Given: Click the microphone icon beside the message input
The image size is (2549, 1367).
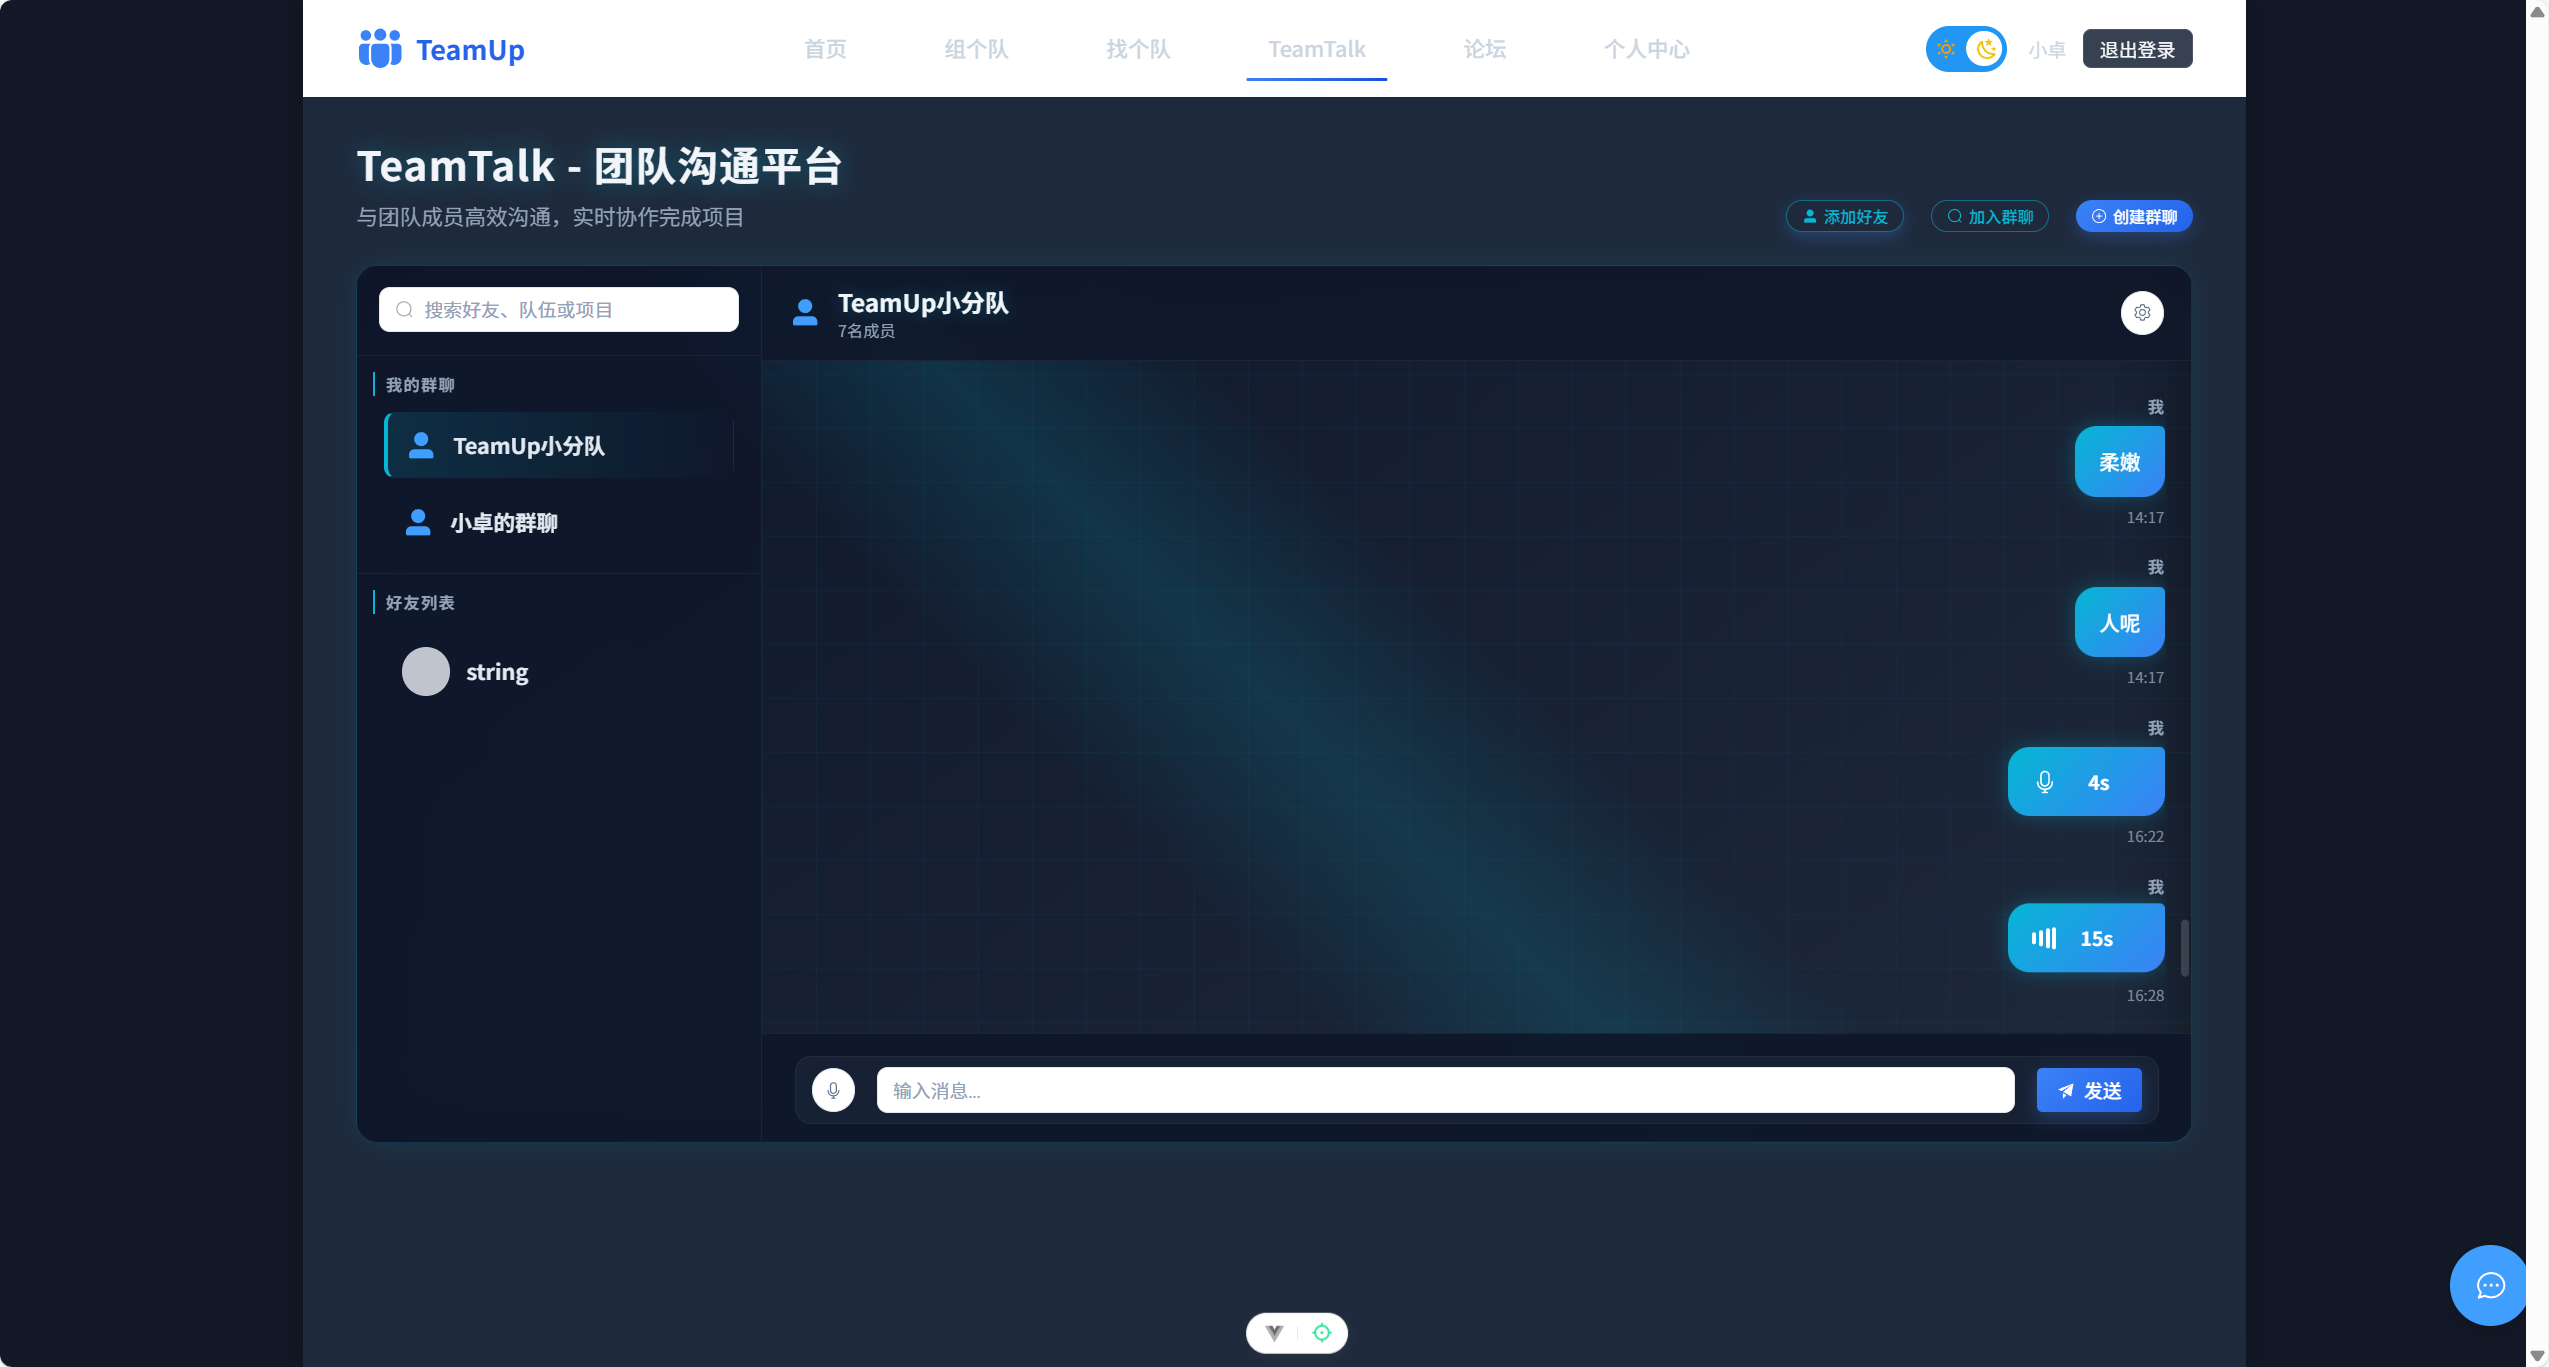Looking at the screenshot, I should tap(833, 1090).
